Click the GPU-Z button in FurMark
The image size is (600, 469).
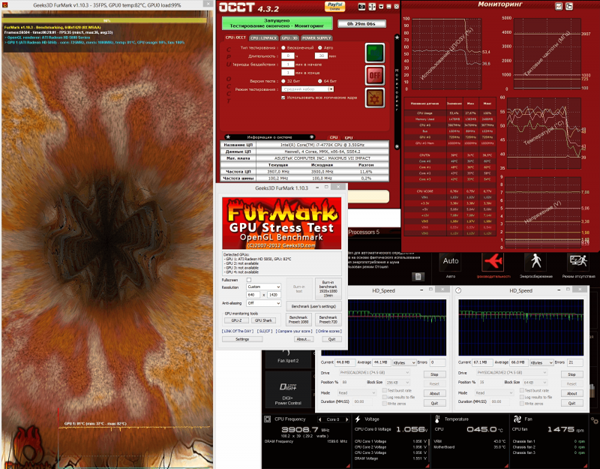click(236, 320)
